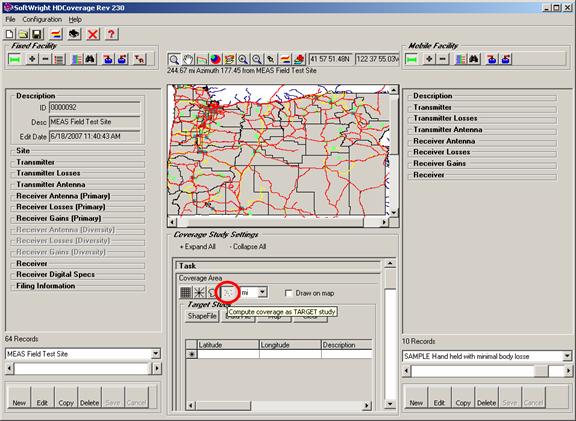Click the zoom-out magnifier icon above the map
Screen dimensions: 576x421
257,59
